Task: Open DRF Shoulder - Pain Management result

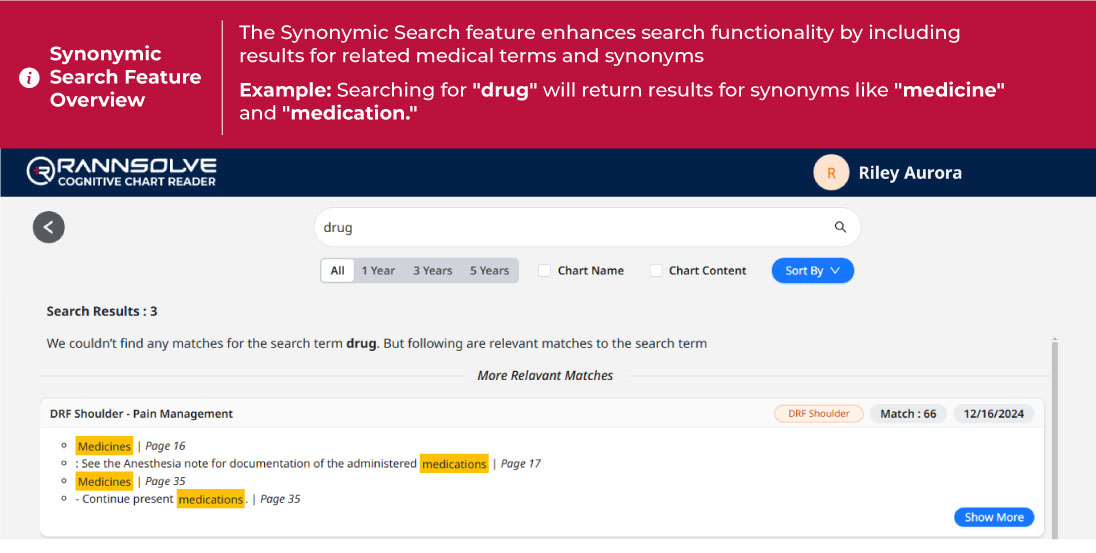Action: (x=141, y=414)
